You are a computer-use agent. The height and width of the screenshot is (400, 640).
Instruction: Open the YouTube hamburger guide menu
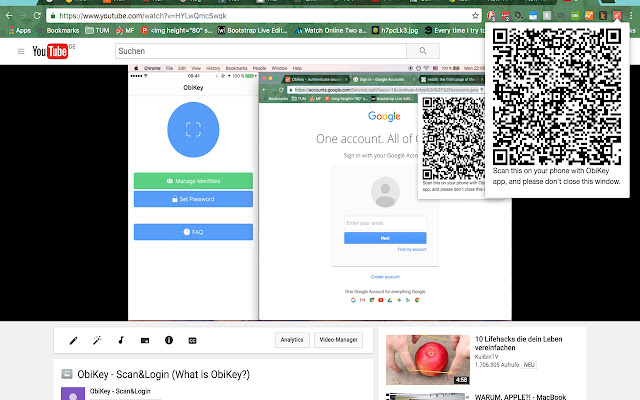pos(21,51)
